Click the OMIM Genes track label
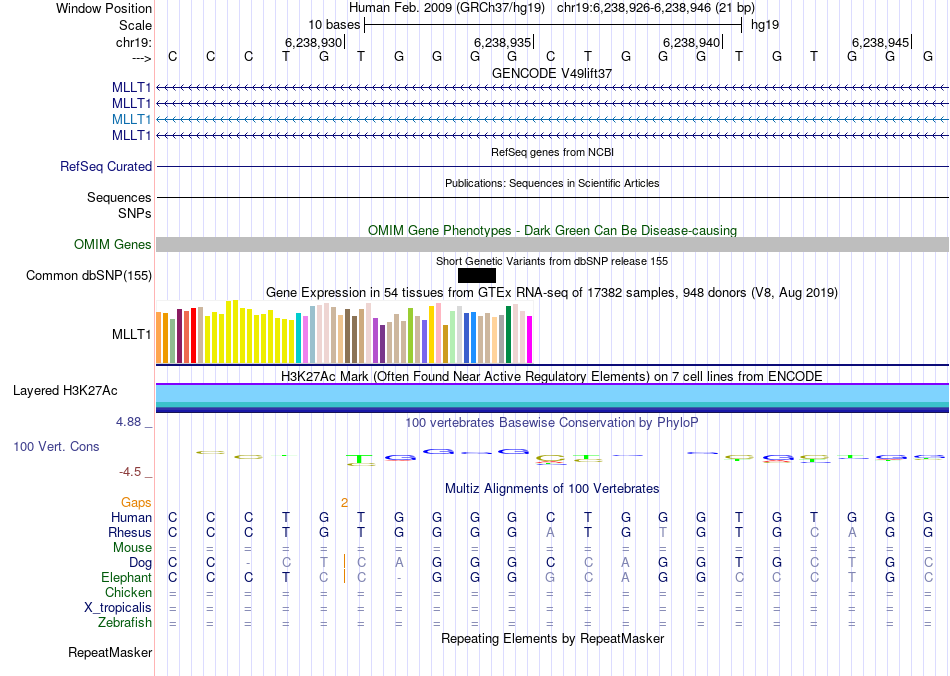 113,245
